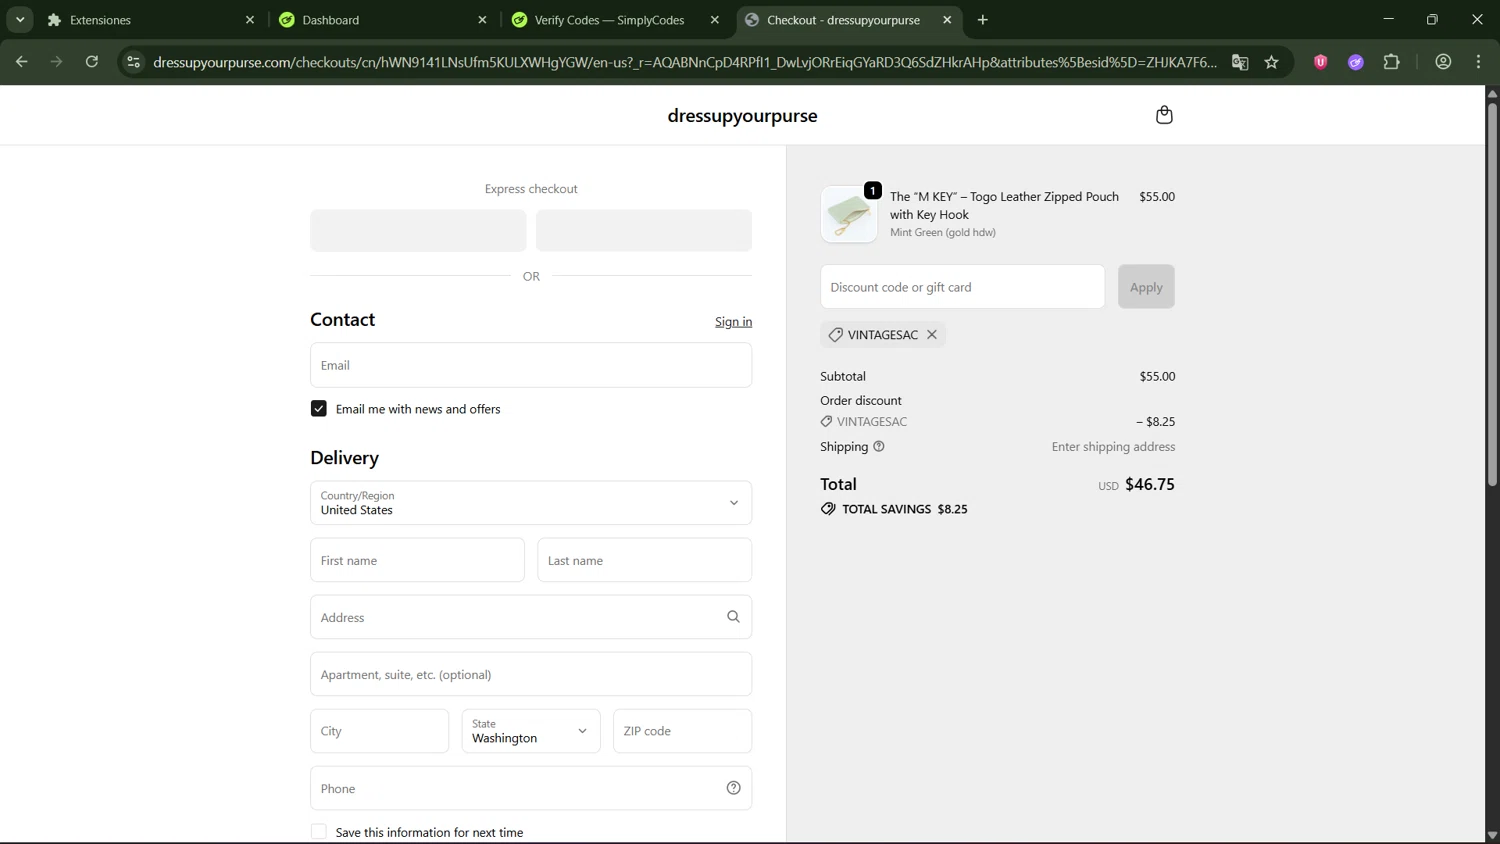Focus the City input field
This screenshot has width=1500, height=844.
(x=379, y=731)
